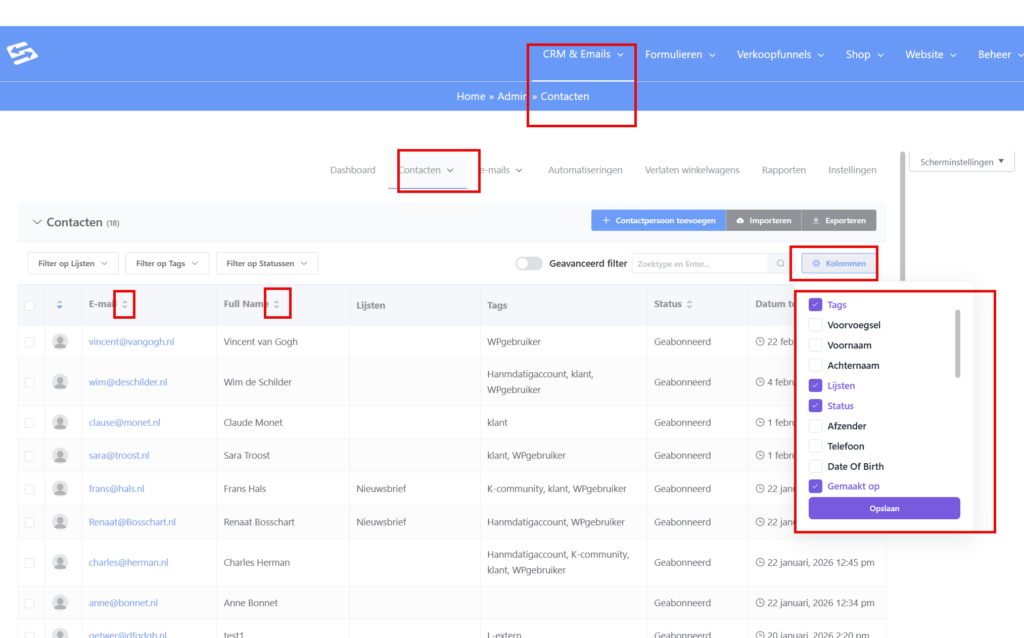Toggle the Geavanceerd filter switch
The height and width of the screenshot is (638, 1024).
coord(528,264)
